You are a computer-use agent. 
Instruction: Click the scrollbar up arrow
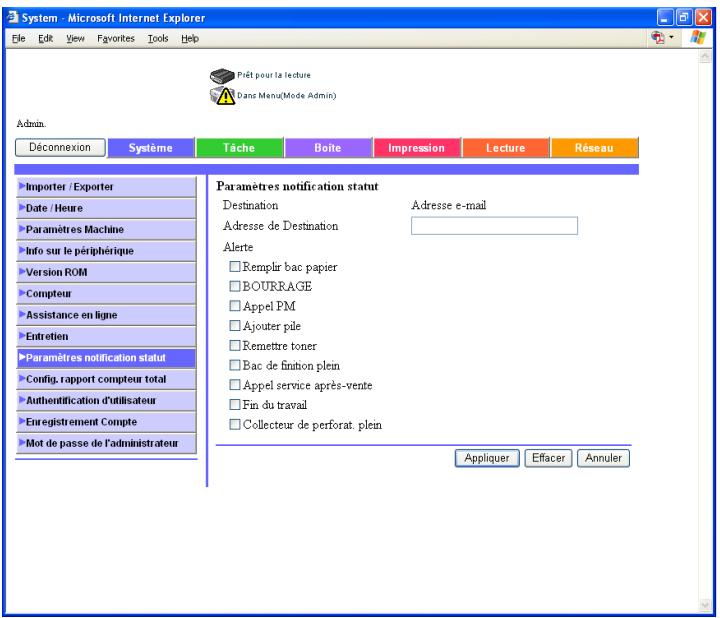[x=705, y=56]
